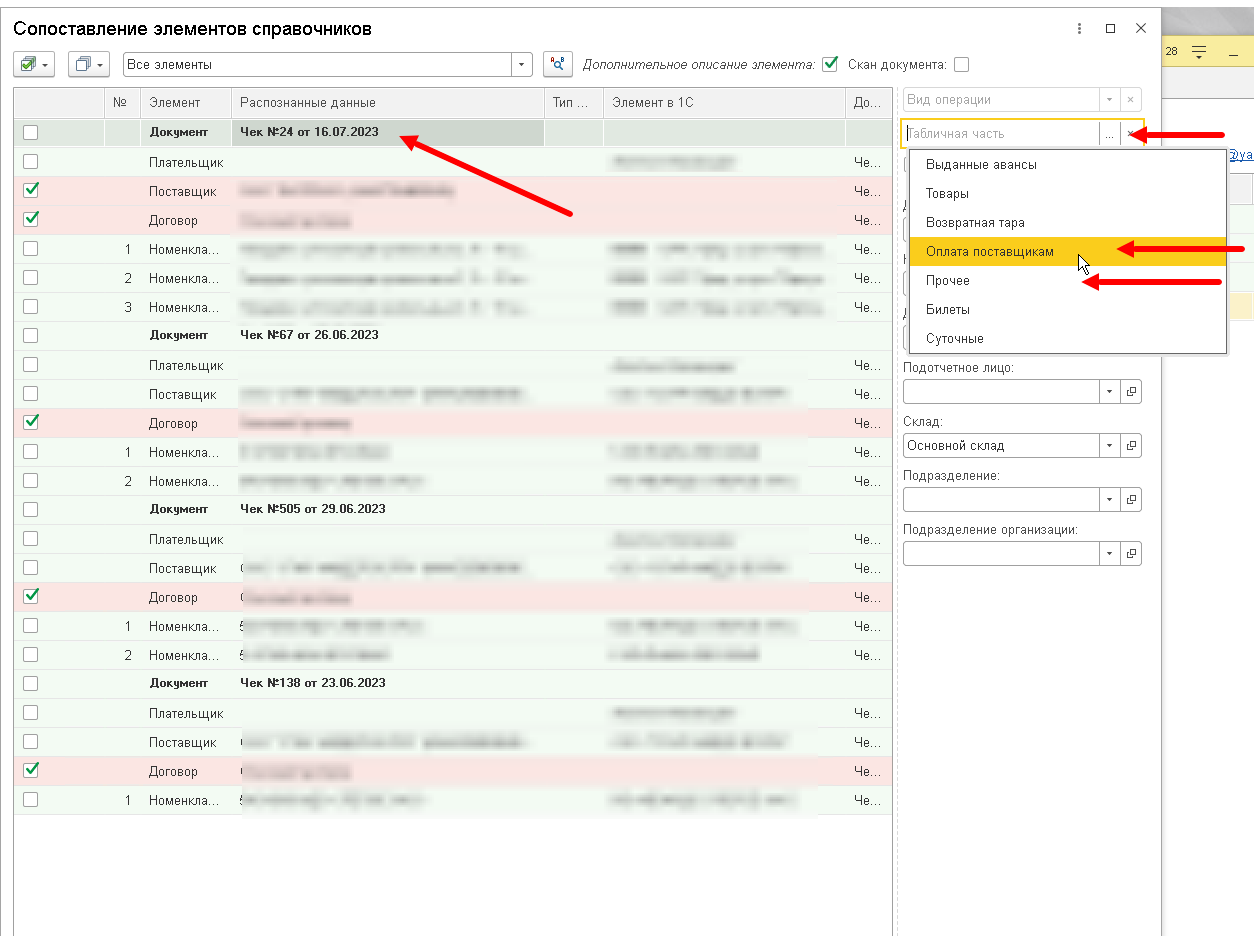This screenshot has height=936, width=1254.
Task: Open the copy-pages toolbar button menu
Action: click(89, 64)
